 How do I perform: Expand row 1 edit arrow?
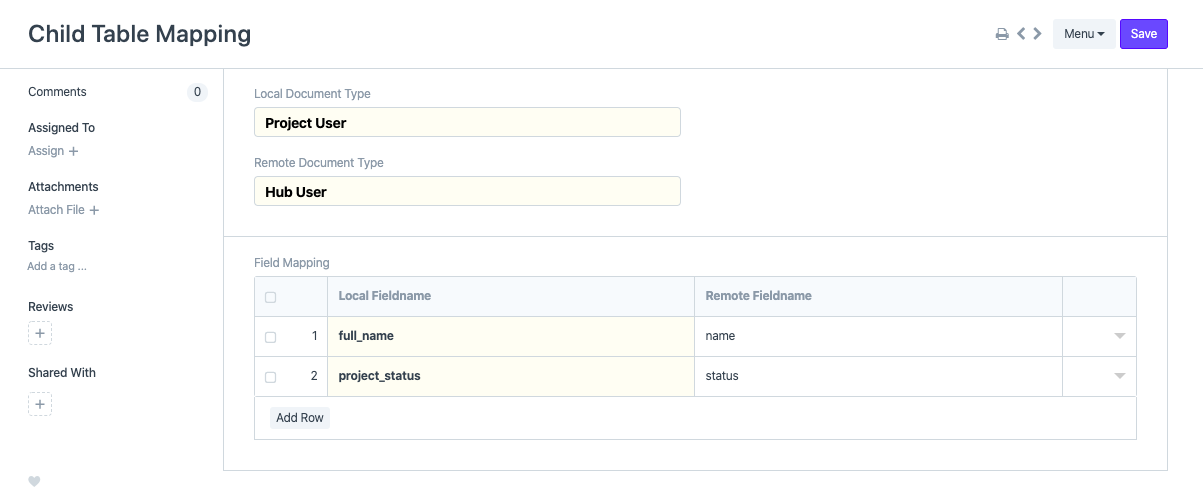1120,337
